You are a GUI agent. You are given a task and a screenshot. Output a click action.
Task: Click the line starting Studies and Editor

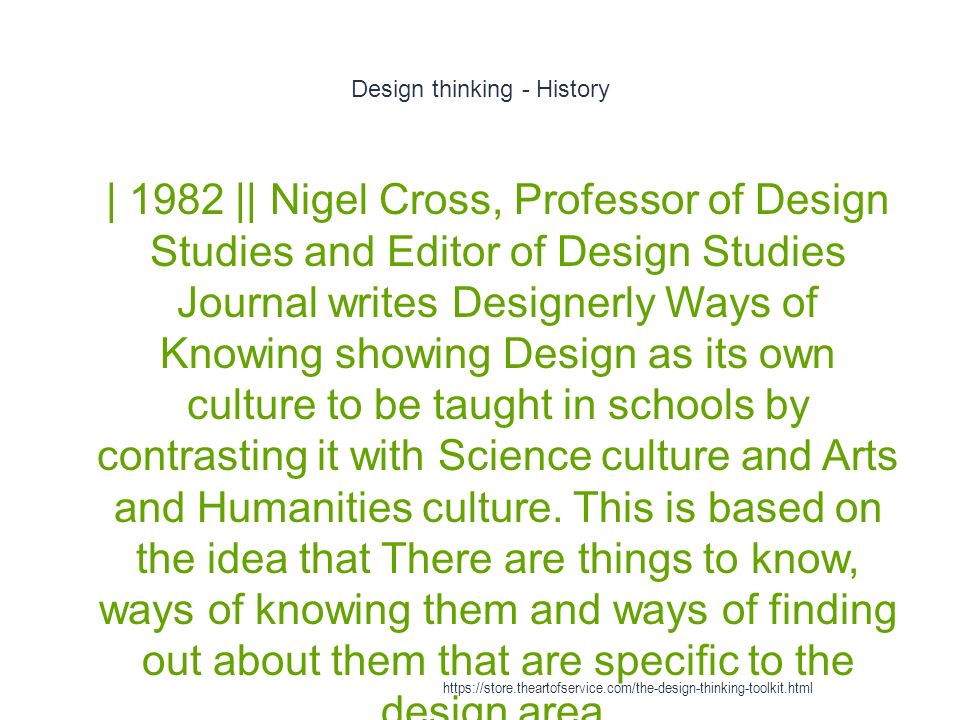[x=498, y=252]
